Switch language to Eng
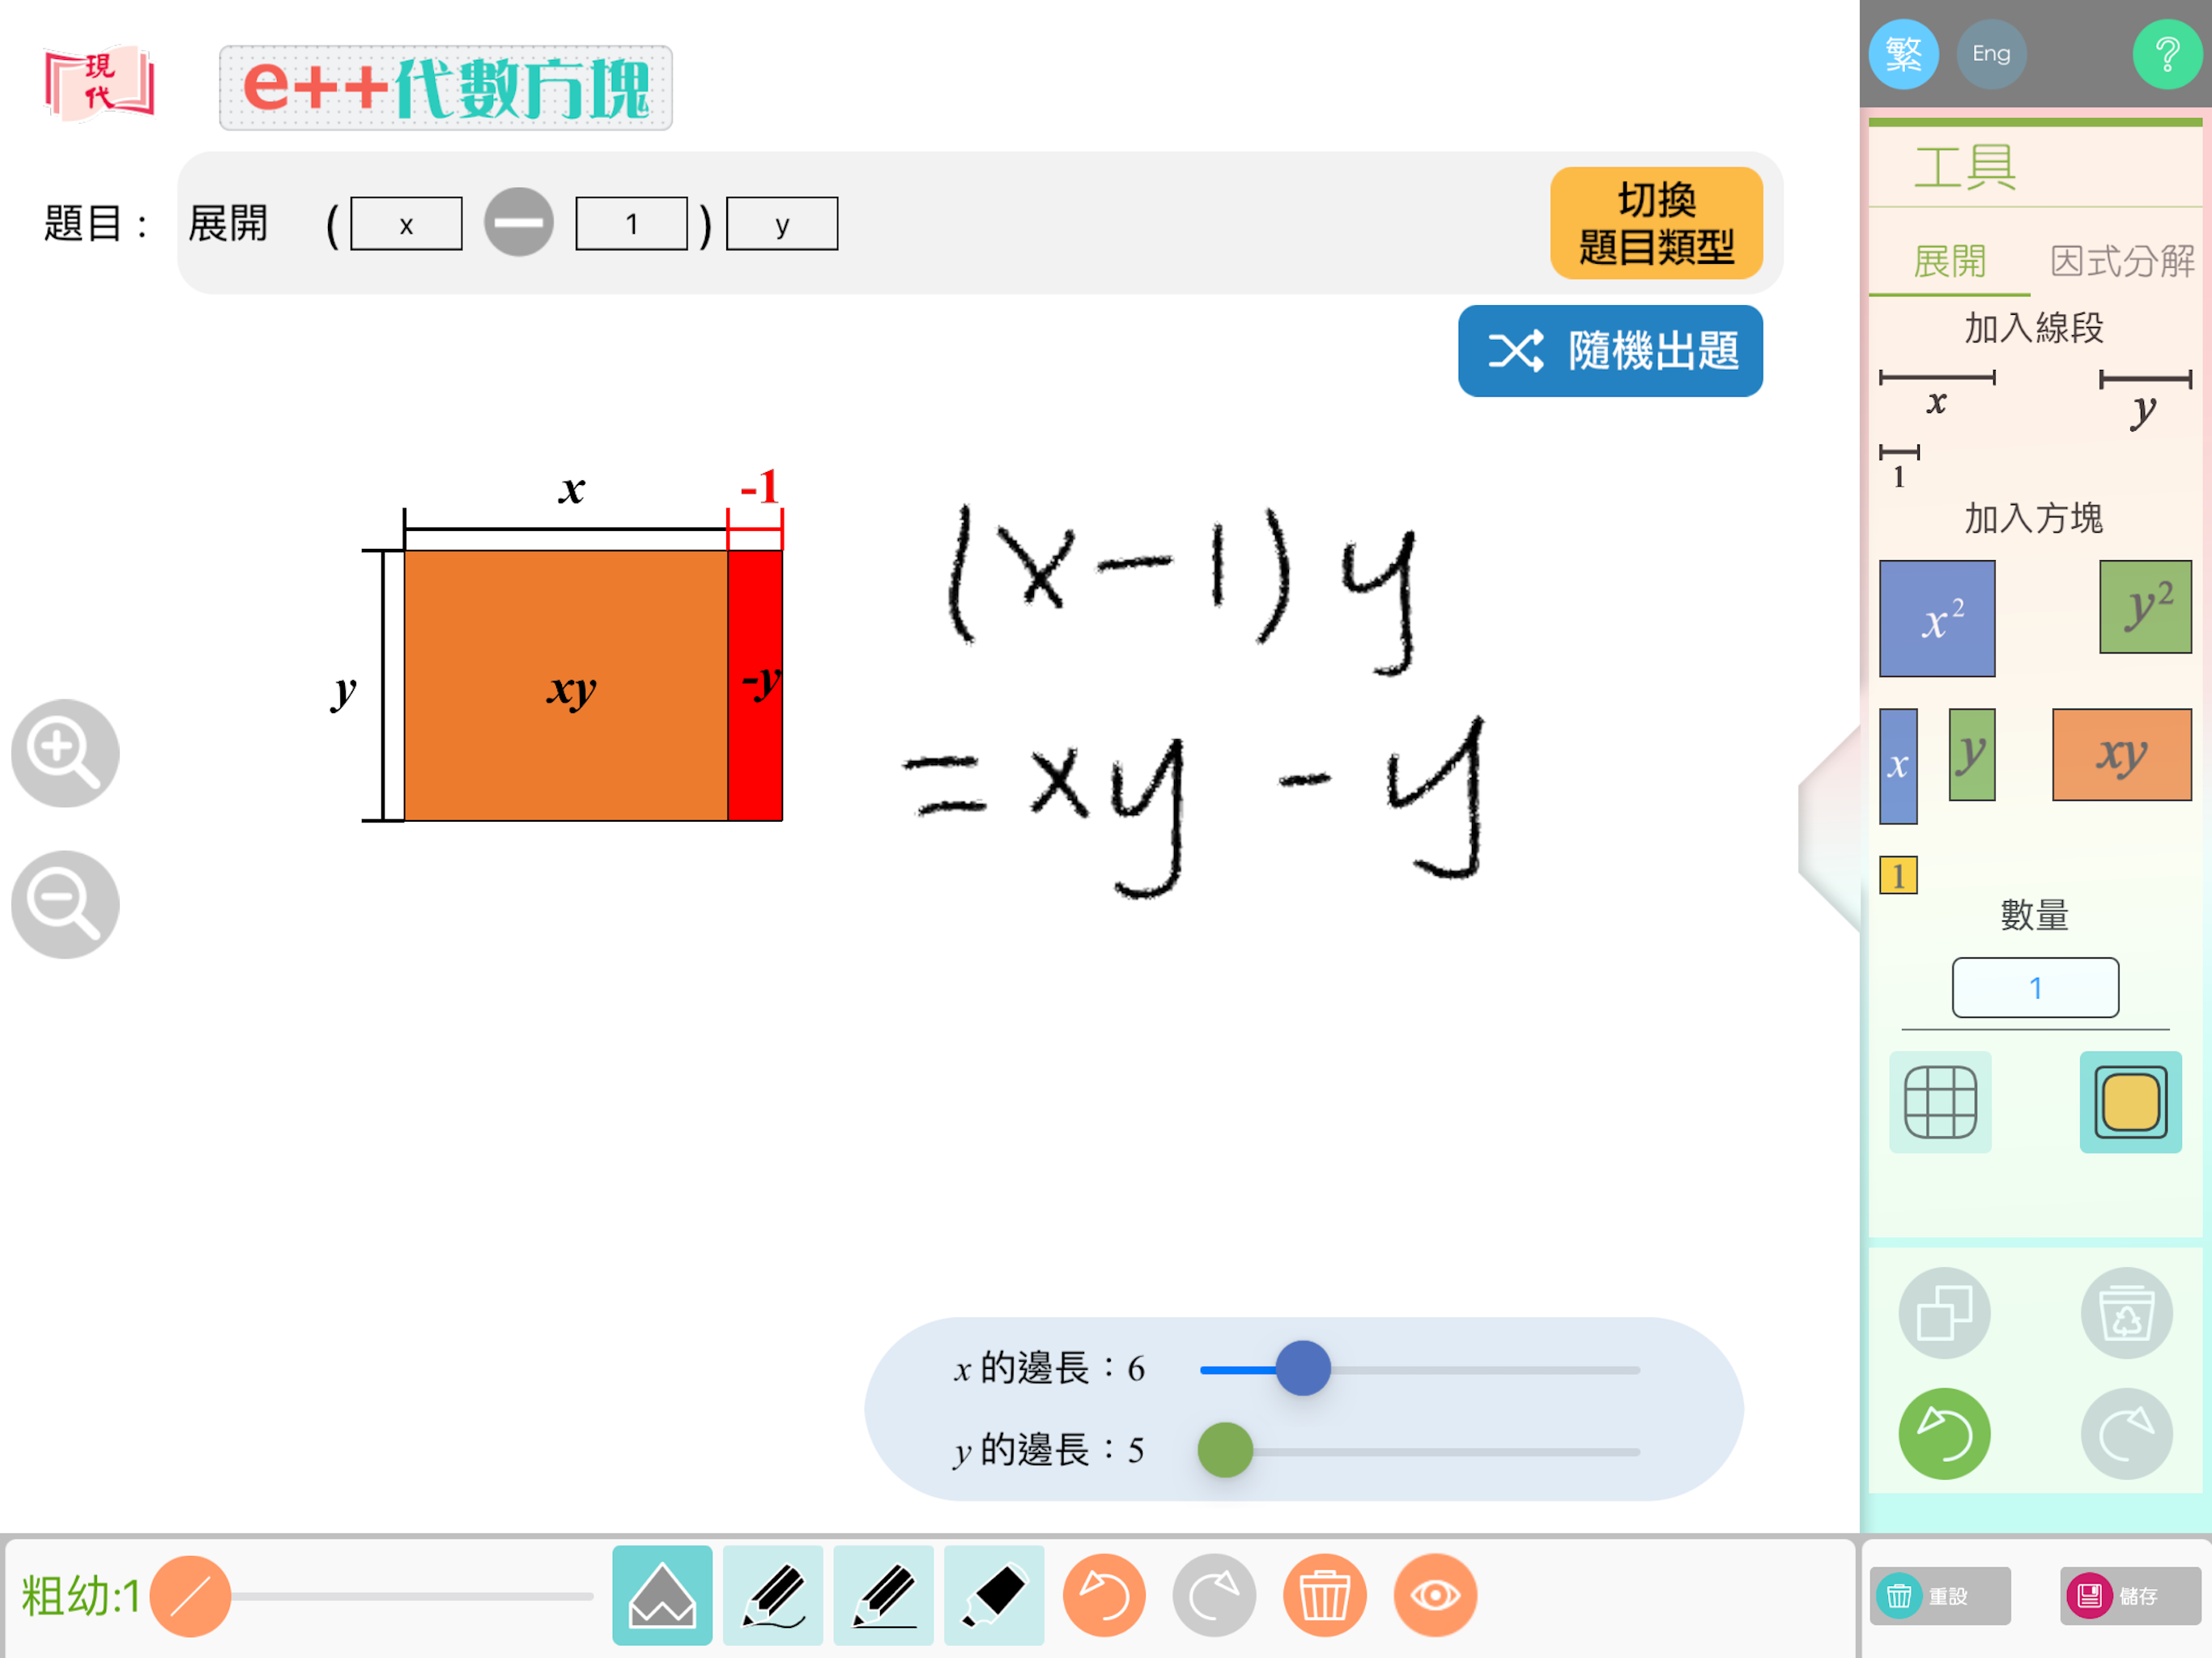The width and height of the screenshot is (2212, 1658). point(1990,54)
